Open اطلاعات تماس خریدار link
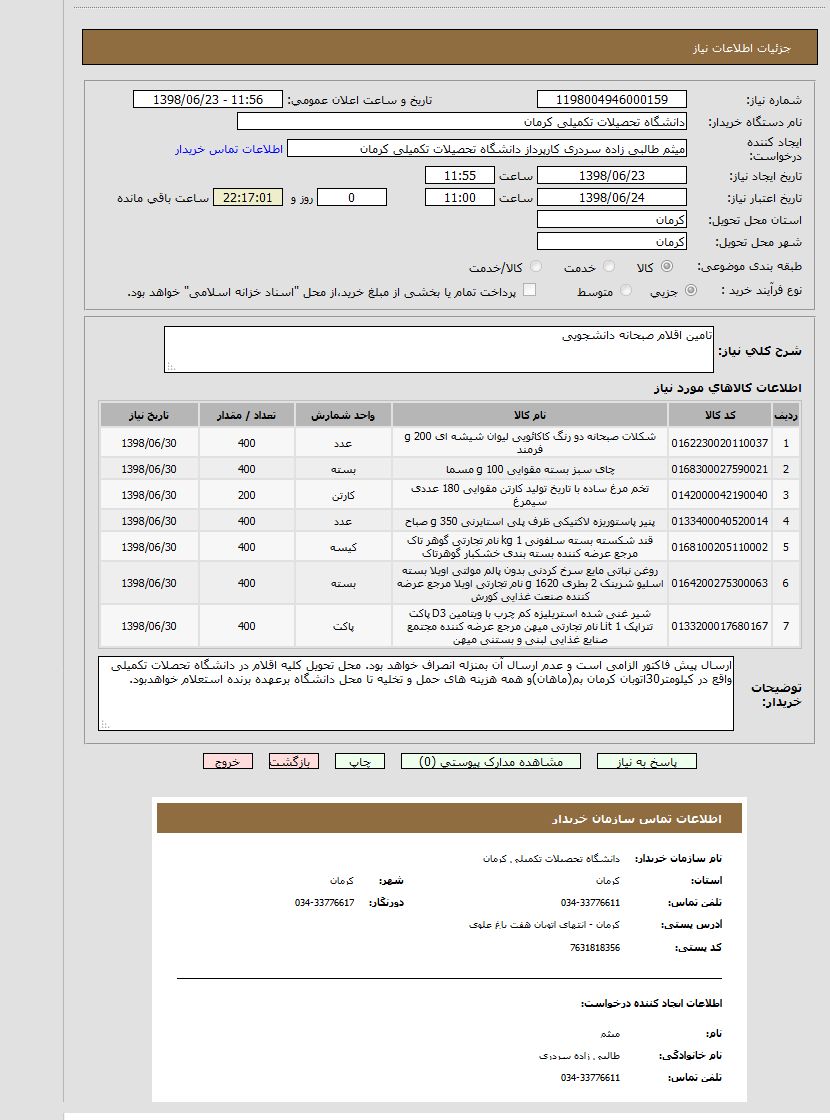This screenshot has width=830, height=1120. [229, 149]
